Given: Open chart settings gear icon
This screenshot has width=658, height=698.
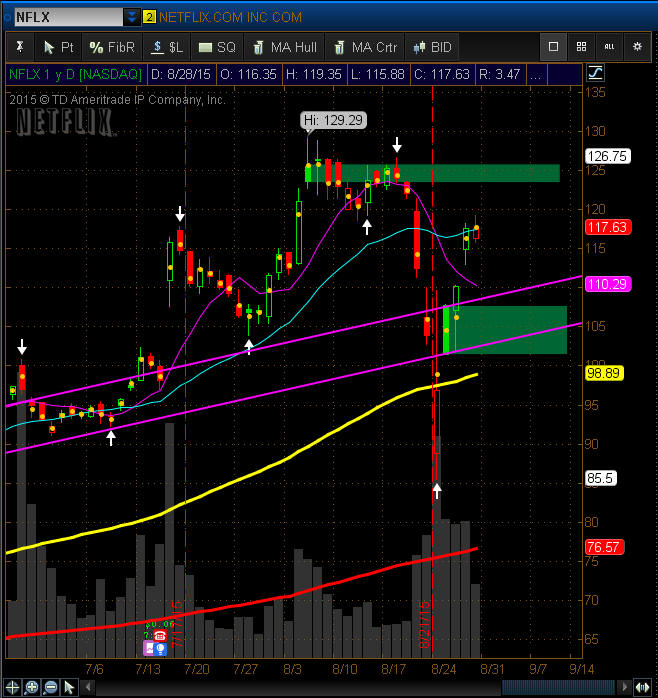Looking at the screenshot, I should pos(637,47).
